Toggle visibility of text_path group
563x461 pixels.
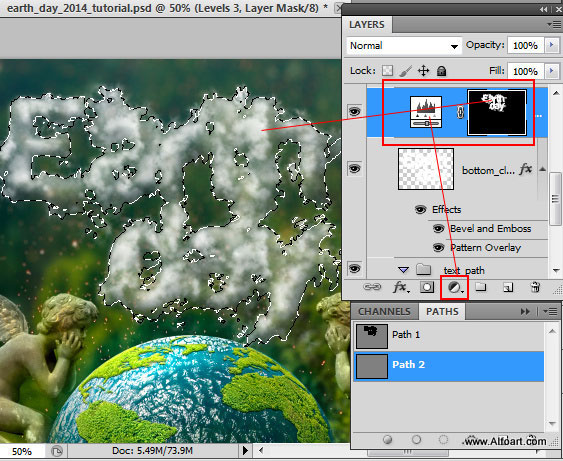click(x=354, y=269)
